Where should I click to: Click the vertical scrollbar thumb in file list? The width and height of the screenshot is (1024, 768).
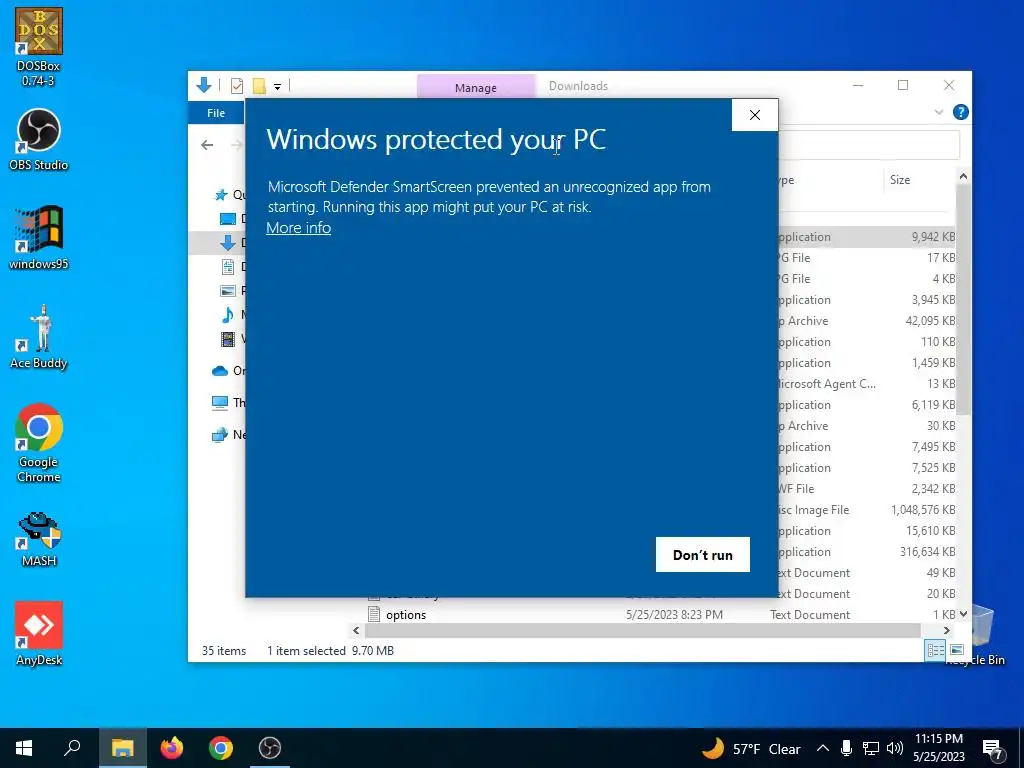(963, 299)
